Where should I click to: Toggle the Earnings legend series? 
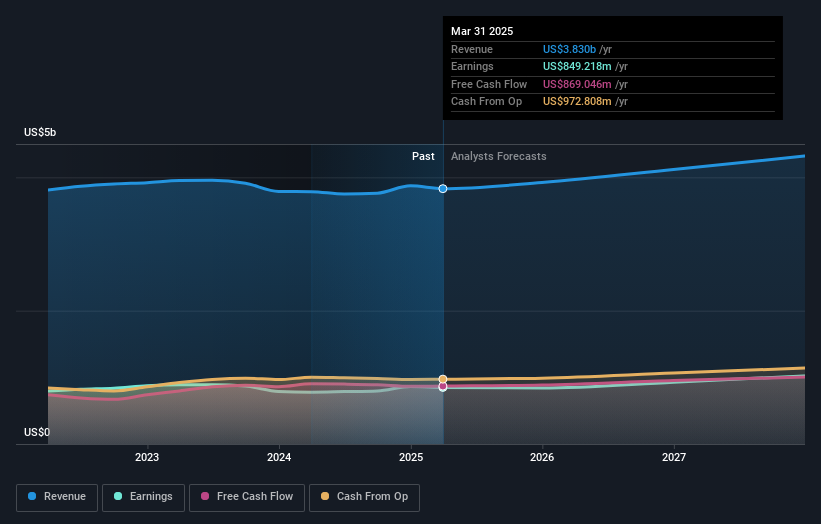coord(143,497)
